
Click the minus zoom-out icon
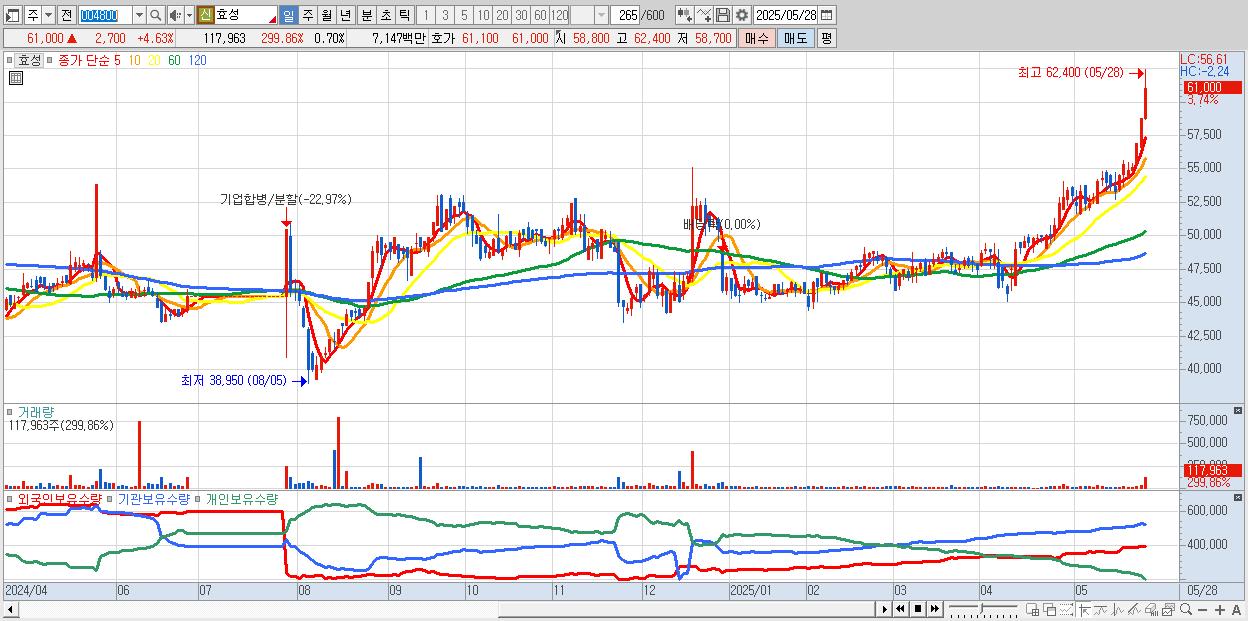[1202, 609]
